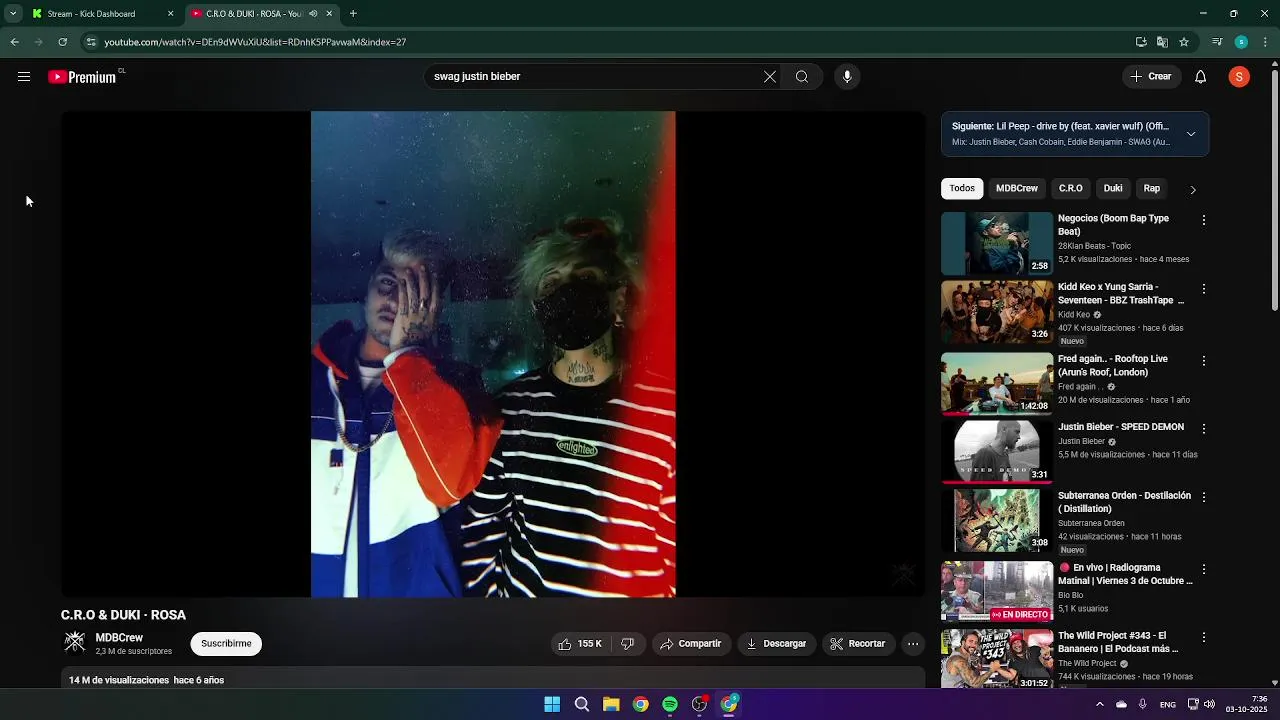
Task: Open the Chrome tab search dropdown
Action: coord(12,14)
